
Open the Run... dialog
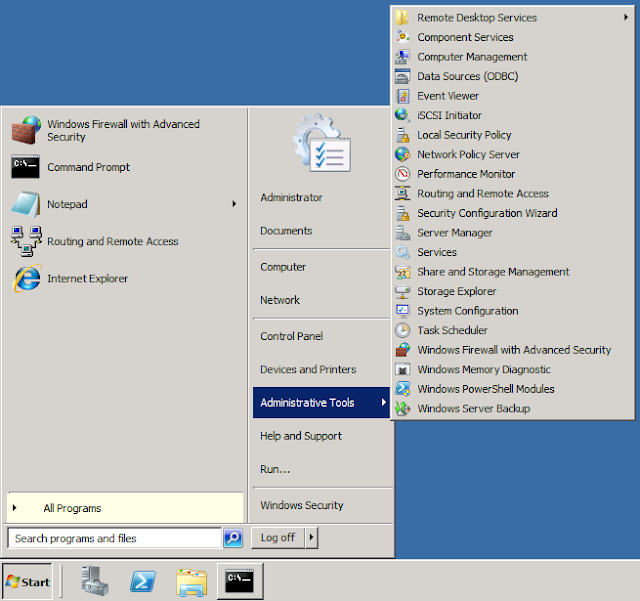275,469
